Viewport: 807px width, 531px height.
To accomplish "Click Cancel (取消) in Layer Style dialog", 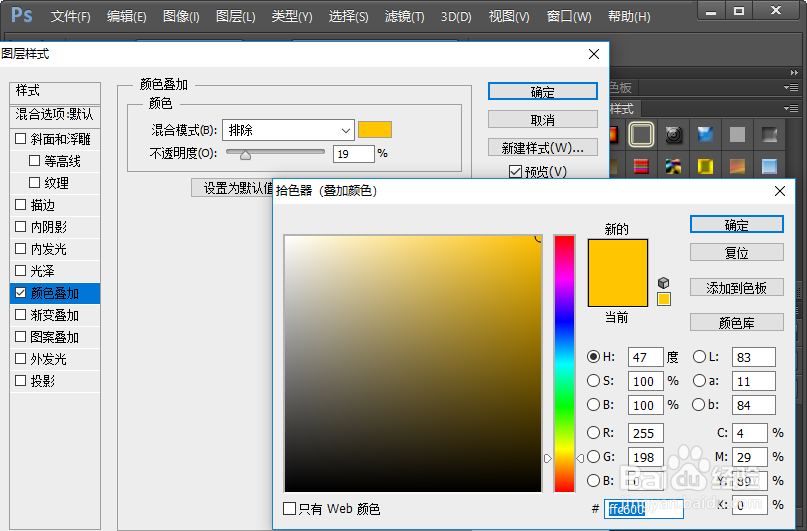I will (x=542, y=120).
